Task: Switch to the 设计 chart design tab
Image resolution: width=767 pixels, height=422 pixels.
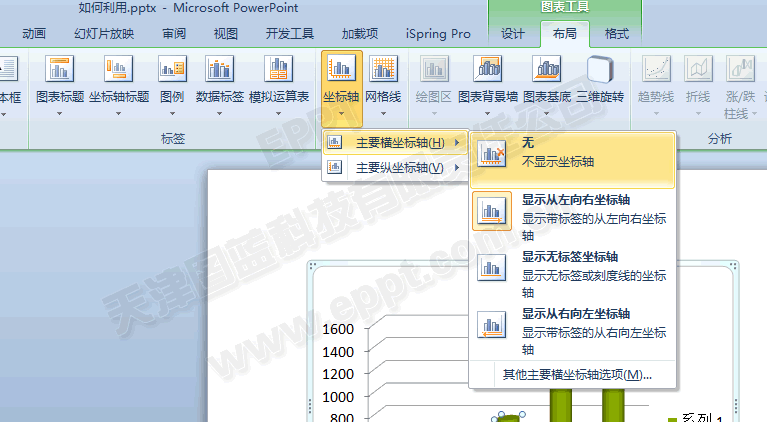Action: [x=513, y=34]
